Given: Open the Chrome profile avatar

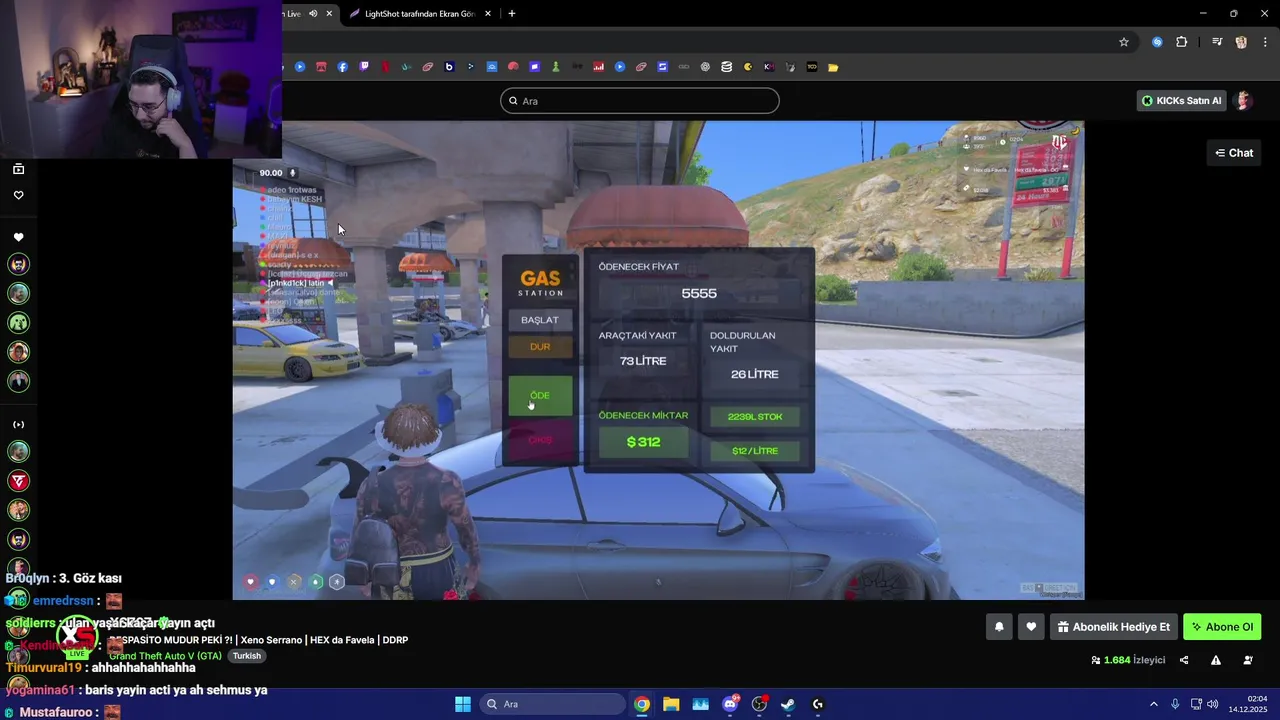Looking at the screenshot, I should coord(1241,42).
